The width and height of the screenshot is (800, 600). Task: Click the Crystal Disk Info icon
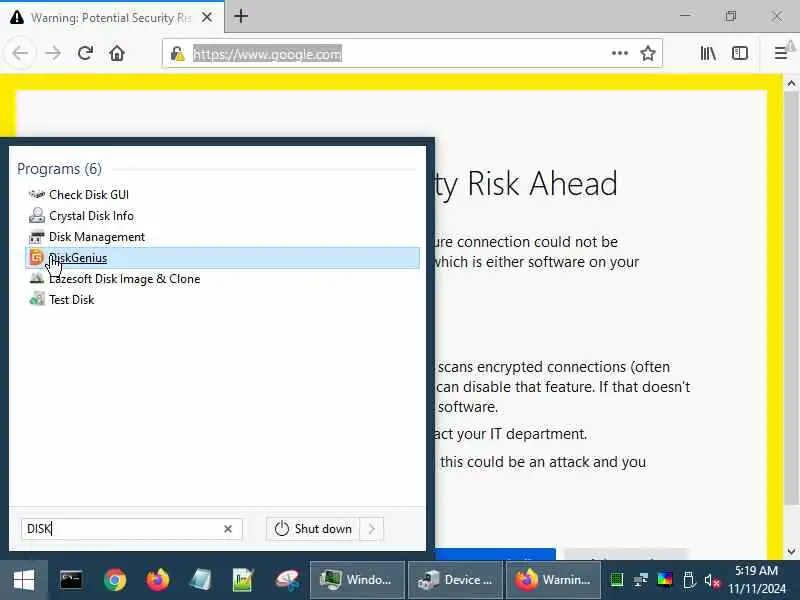(37, 215)
